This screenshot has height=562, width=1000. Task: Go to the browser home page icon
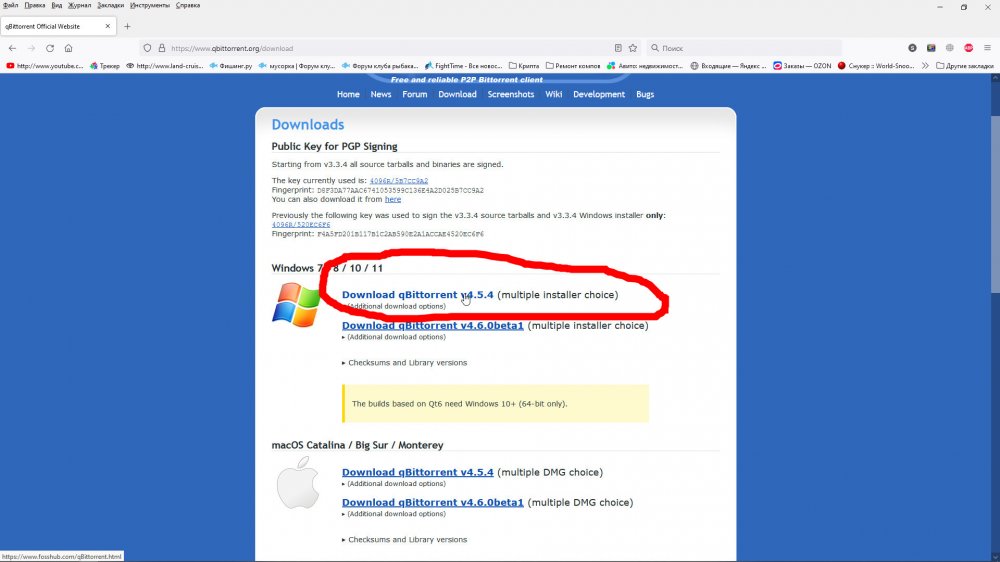pos(68,48)
